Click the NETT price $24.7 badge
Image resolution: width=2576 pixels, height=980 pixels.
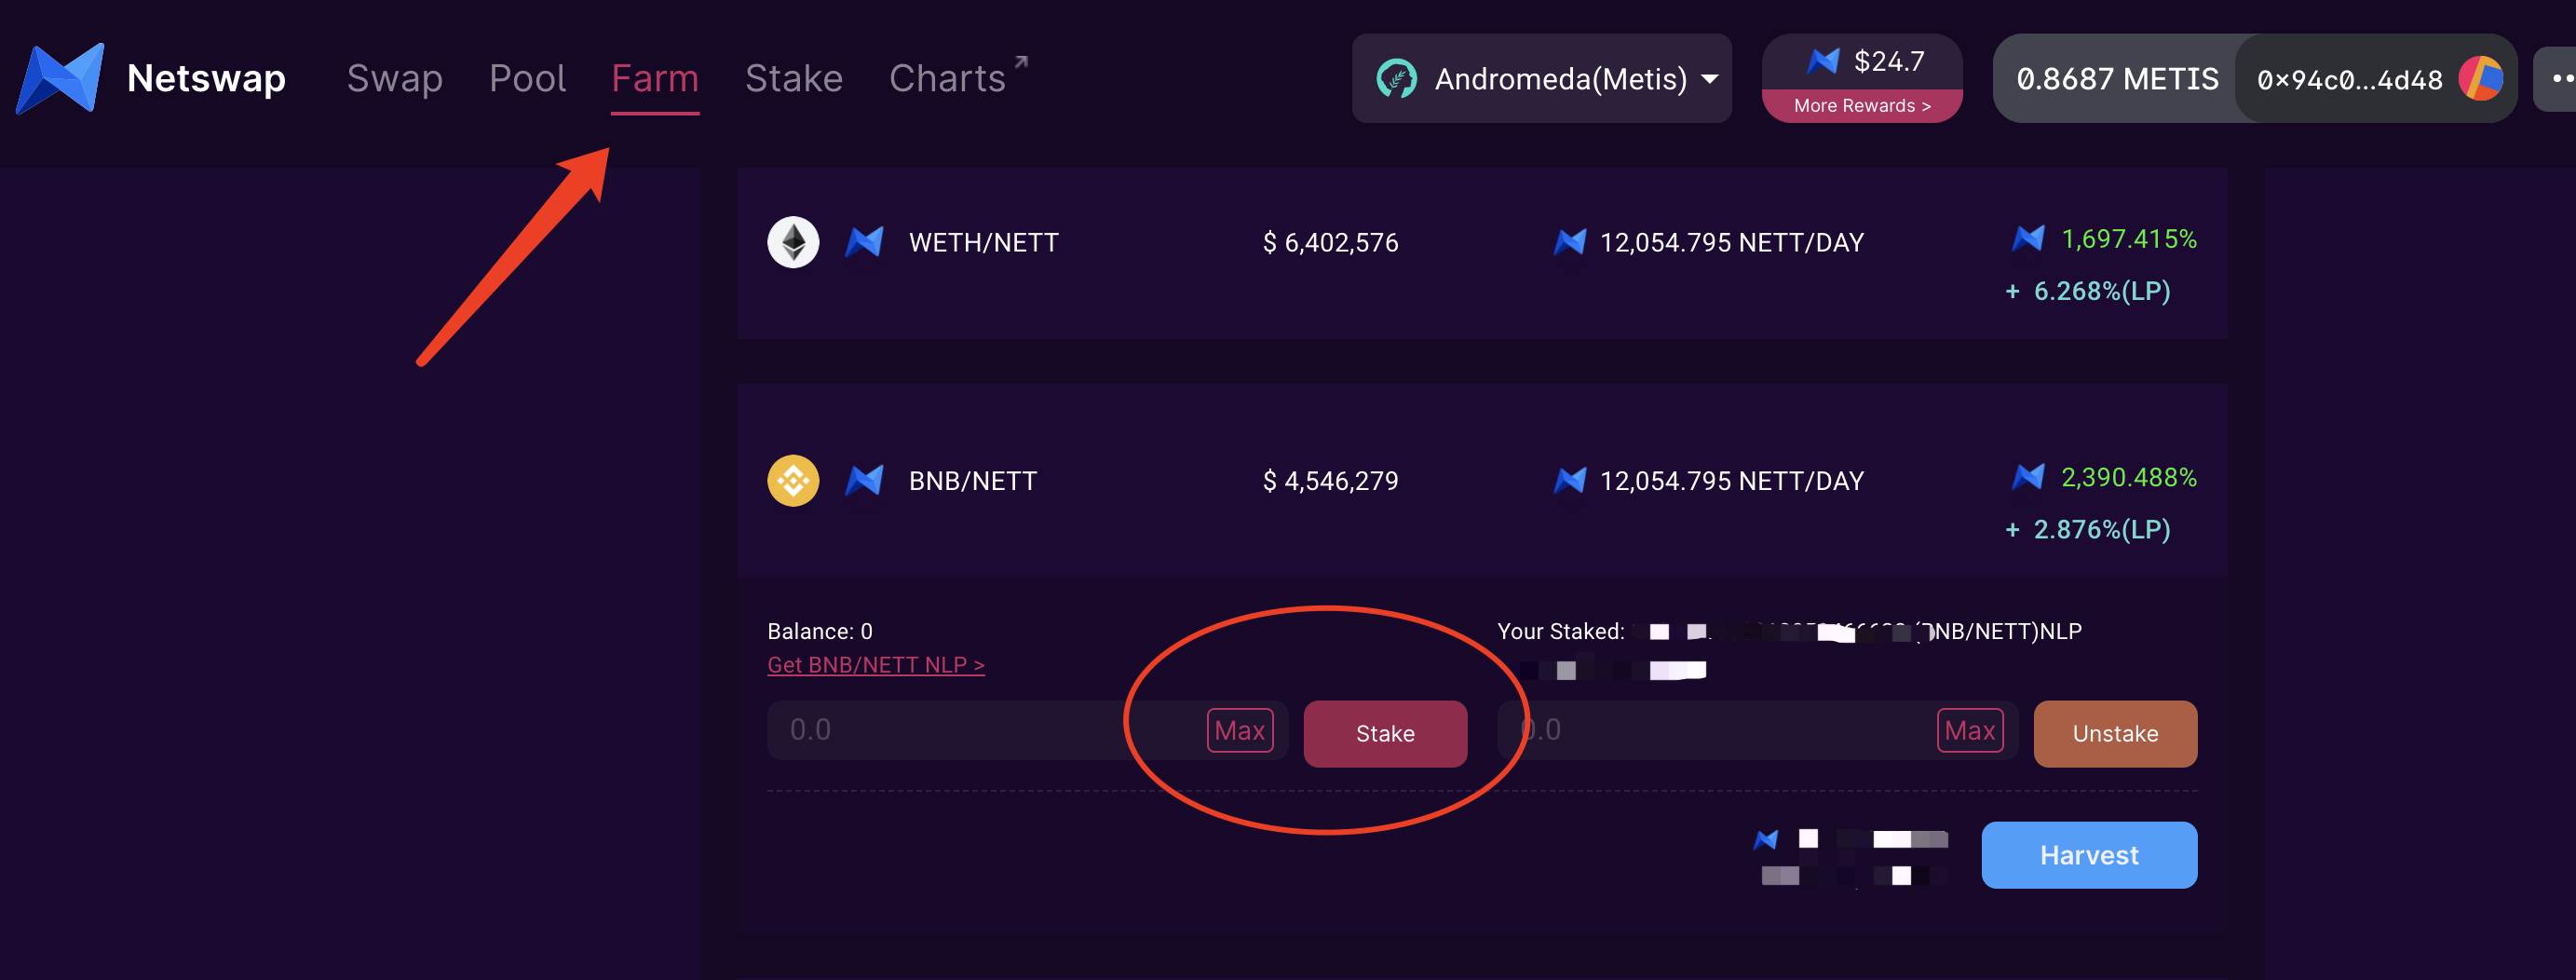click(x=1862, y=61)
